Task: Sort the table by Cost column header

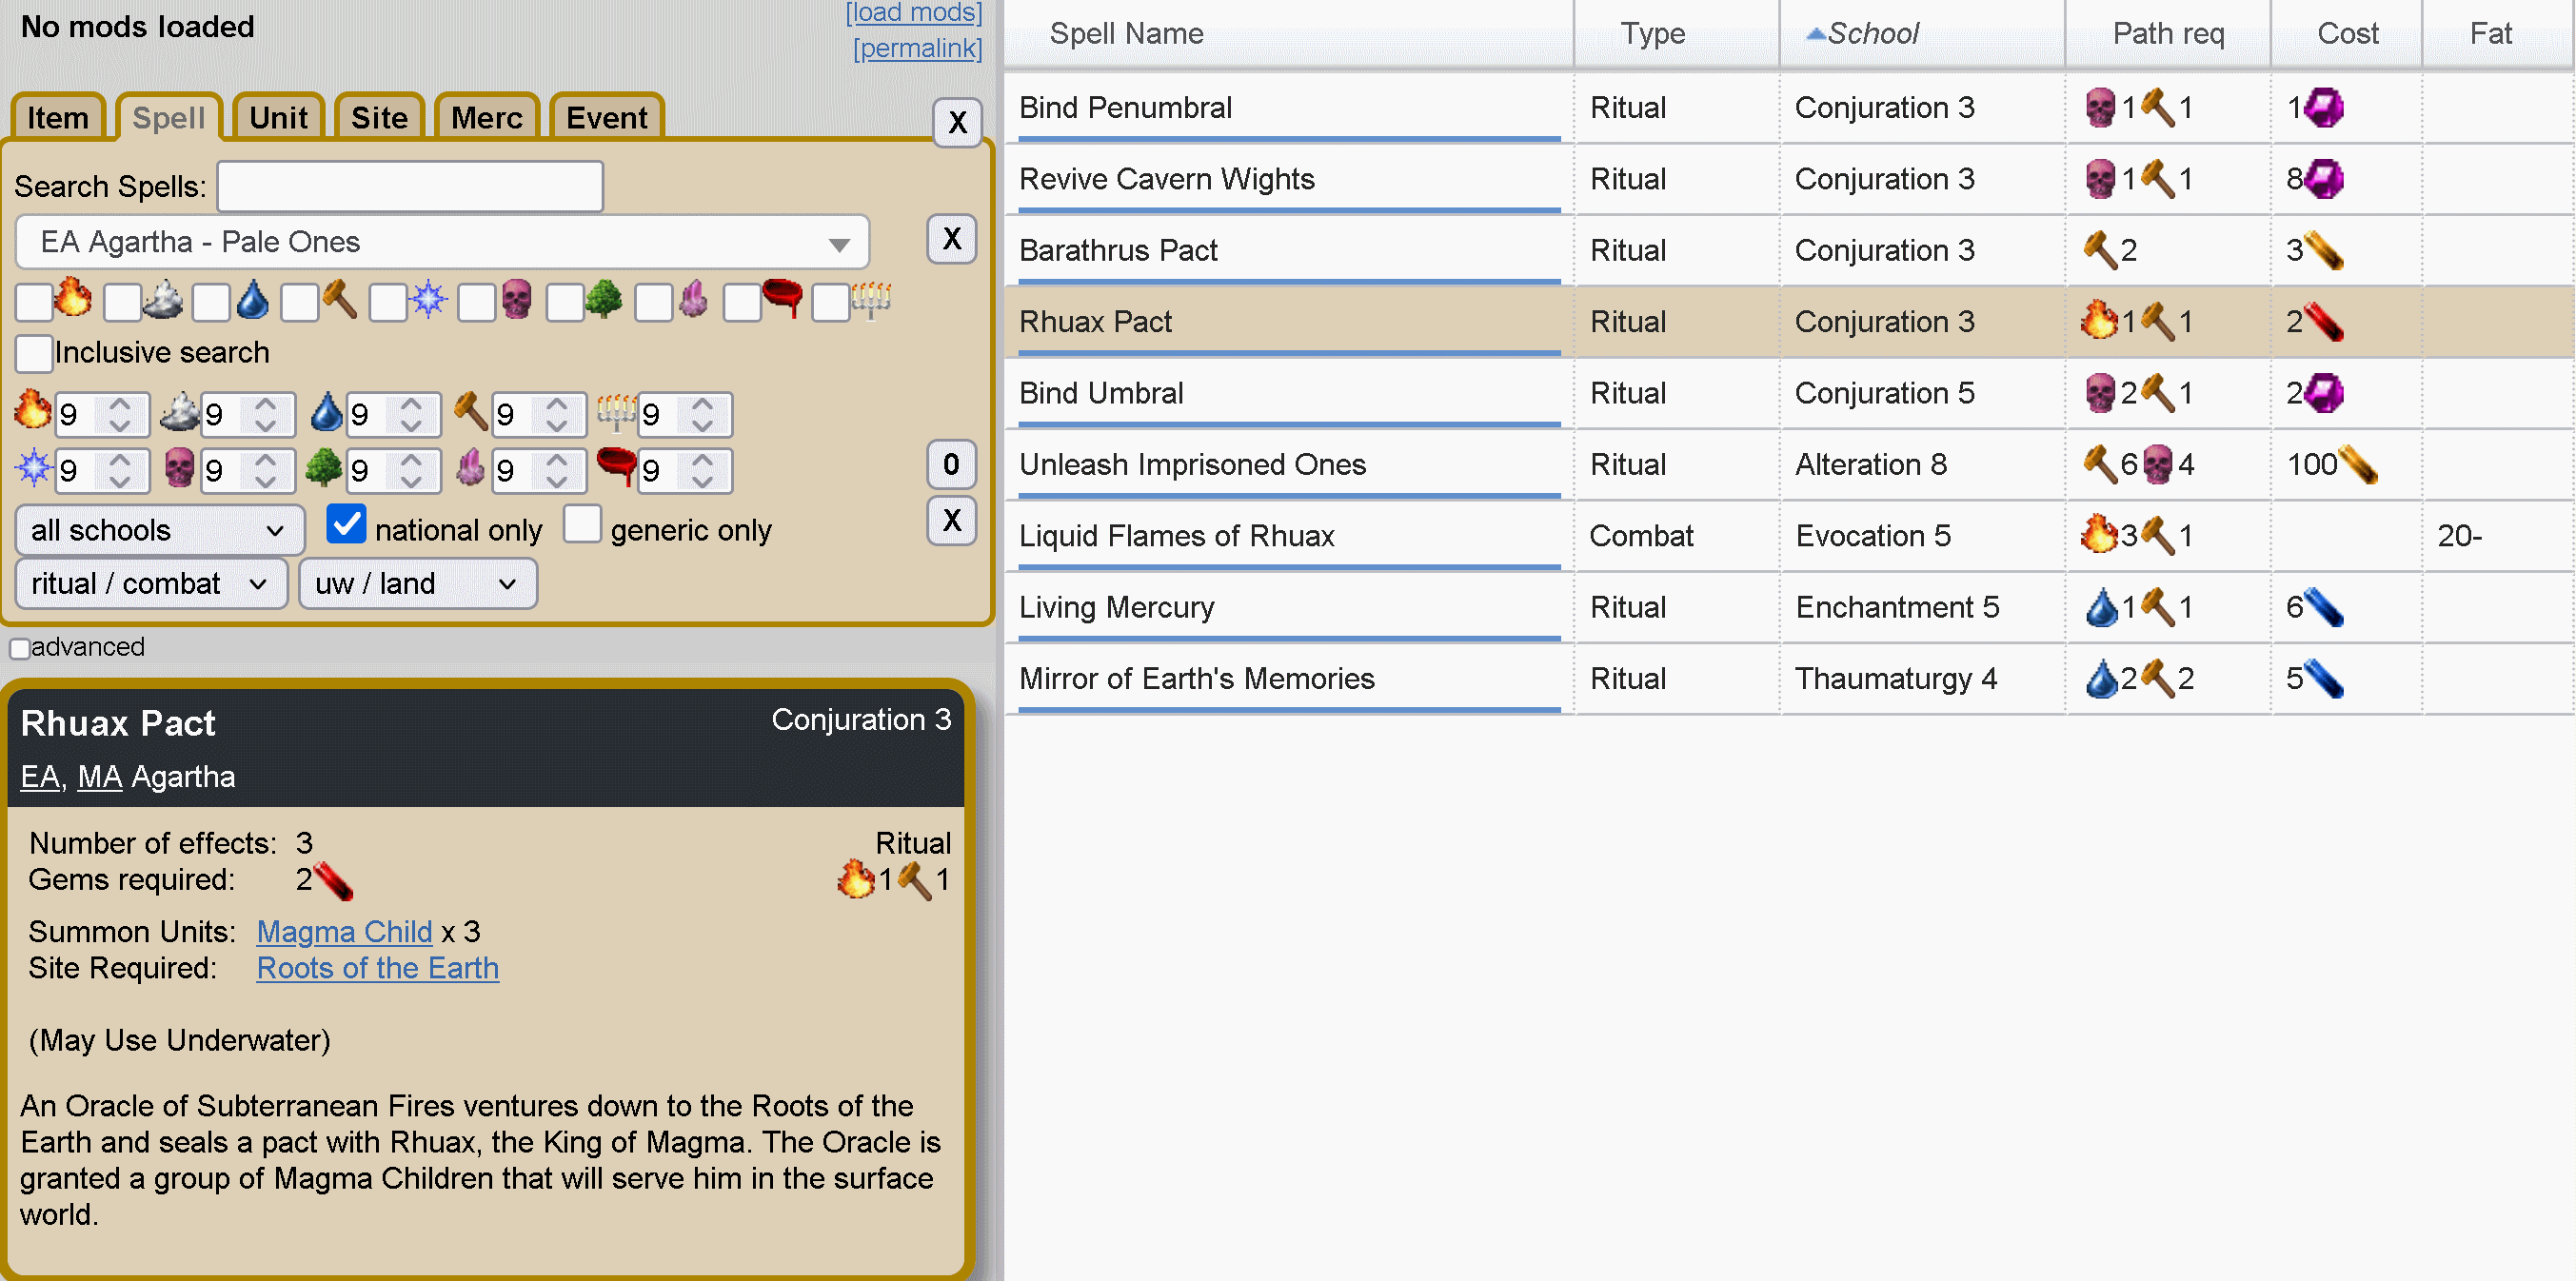Action: pos(2347,34)
